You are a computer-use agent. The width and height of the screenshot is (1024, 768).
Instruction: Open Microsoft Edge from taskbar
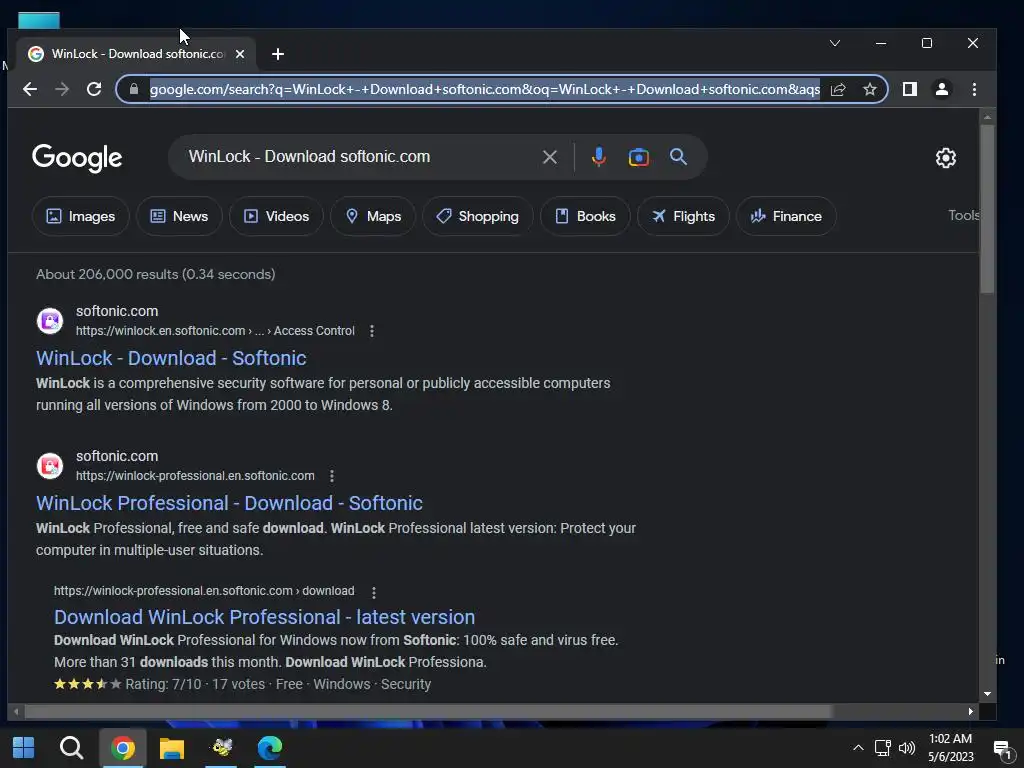(270, 748)
